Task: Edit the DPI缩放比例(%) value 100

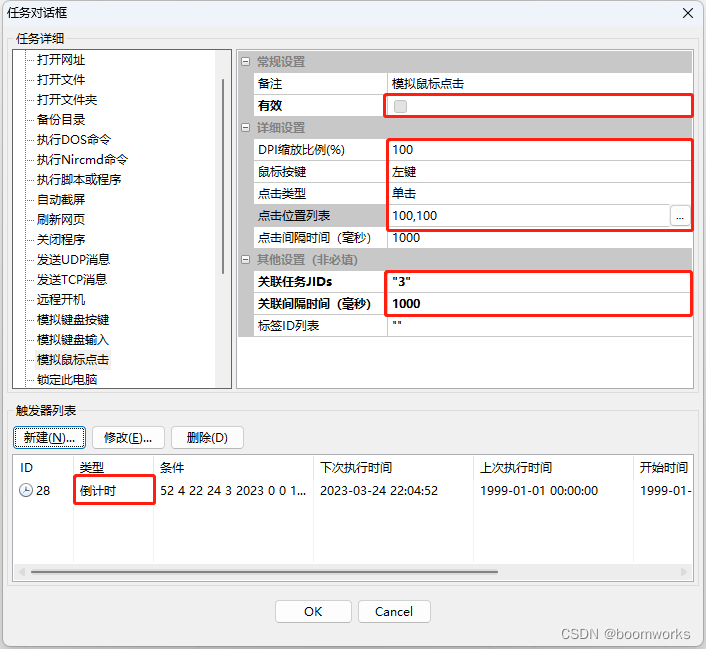Action: tap(539, 150)
